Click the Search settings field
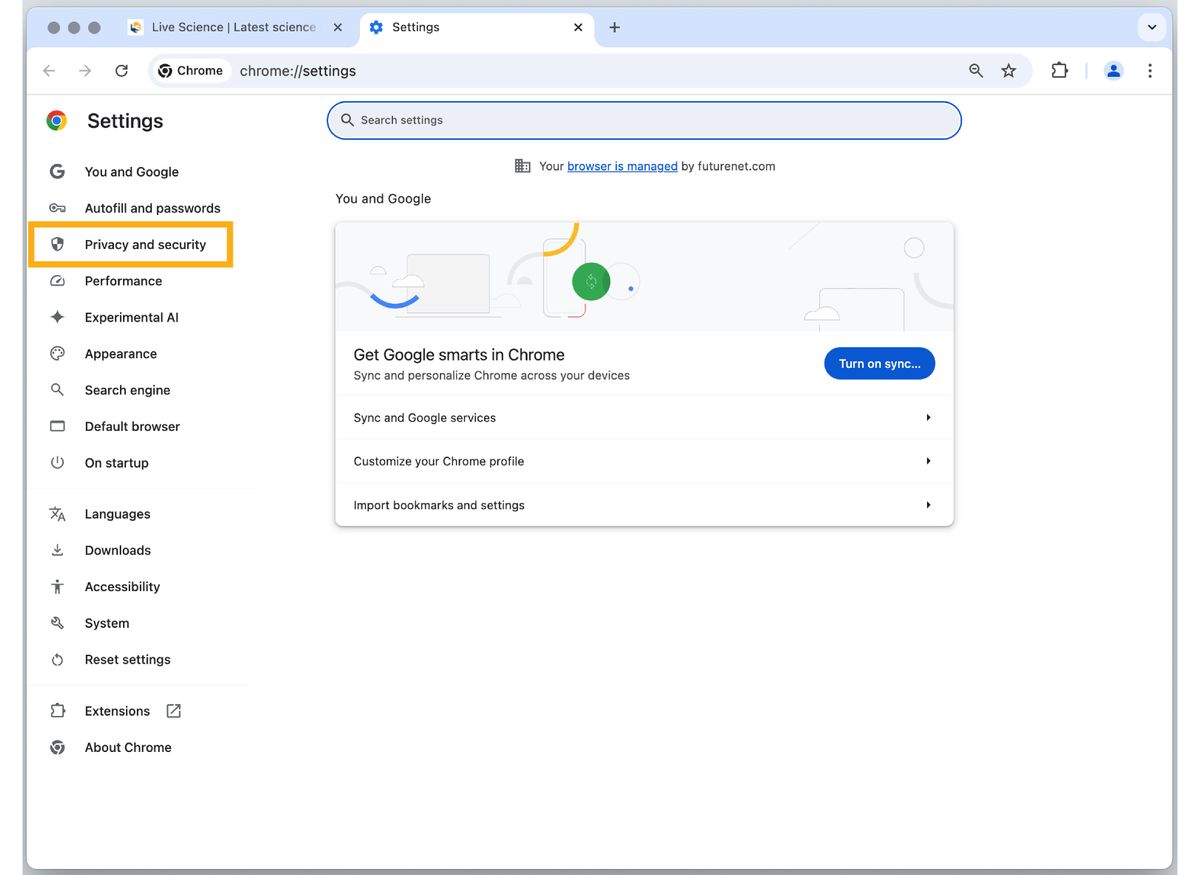The image size is (1200, 875). pyautogui.click(x=644, y=120)
